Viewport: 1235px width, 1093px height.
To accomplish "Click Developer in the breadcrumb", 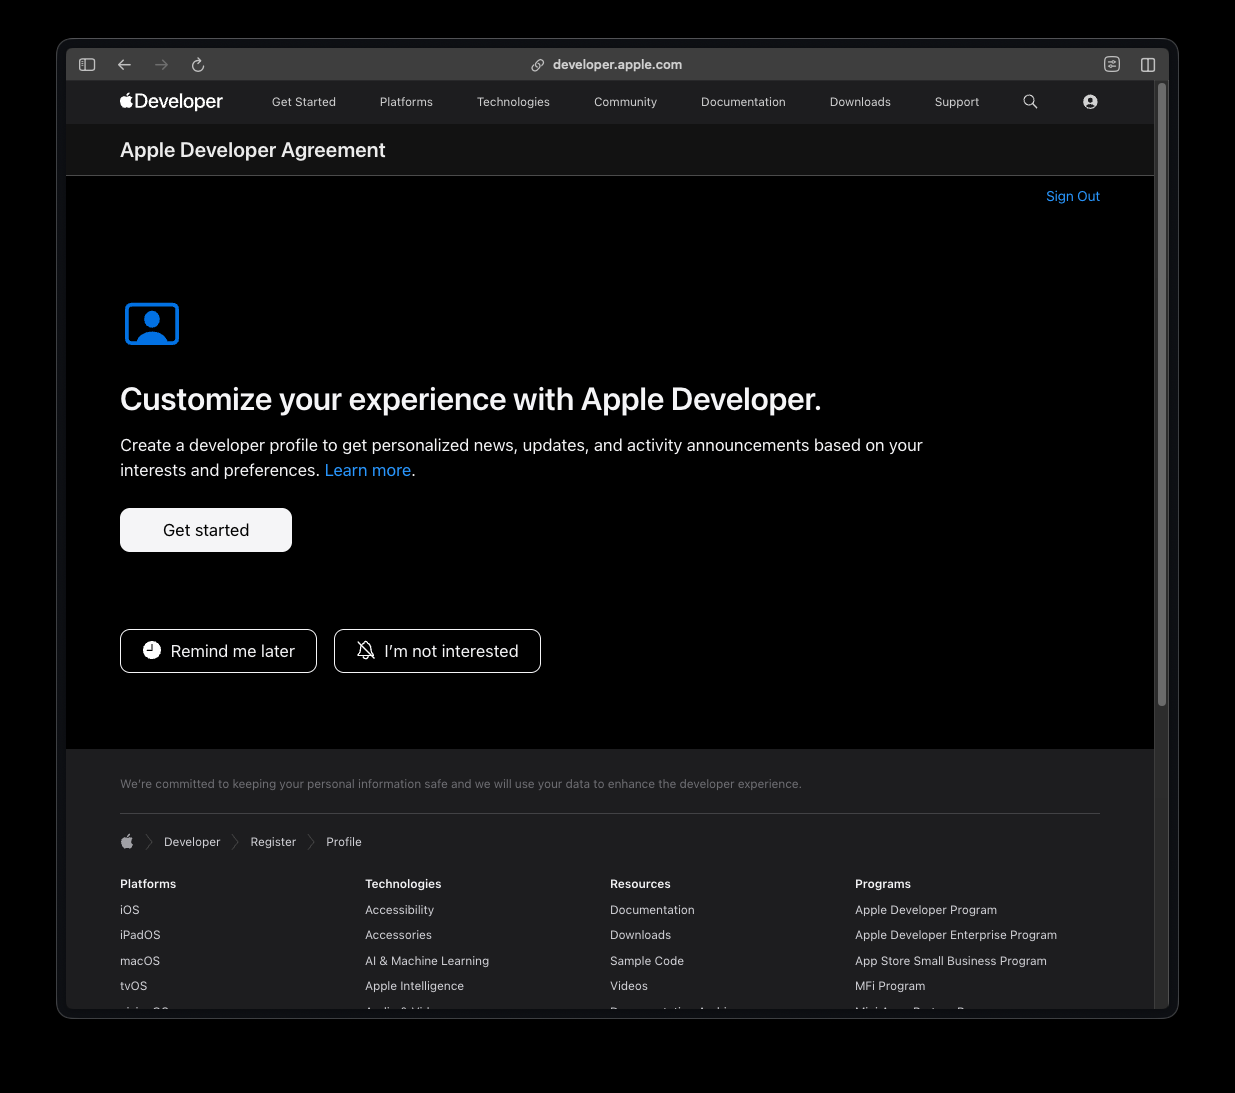I will coord(192,842).
